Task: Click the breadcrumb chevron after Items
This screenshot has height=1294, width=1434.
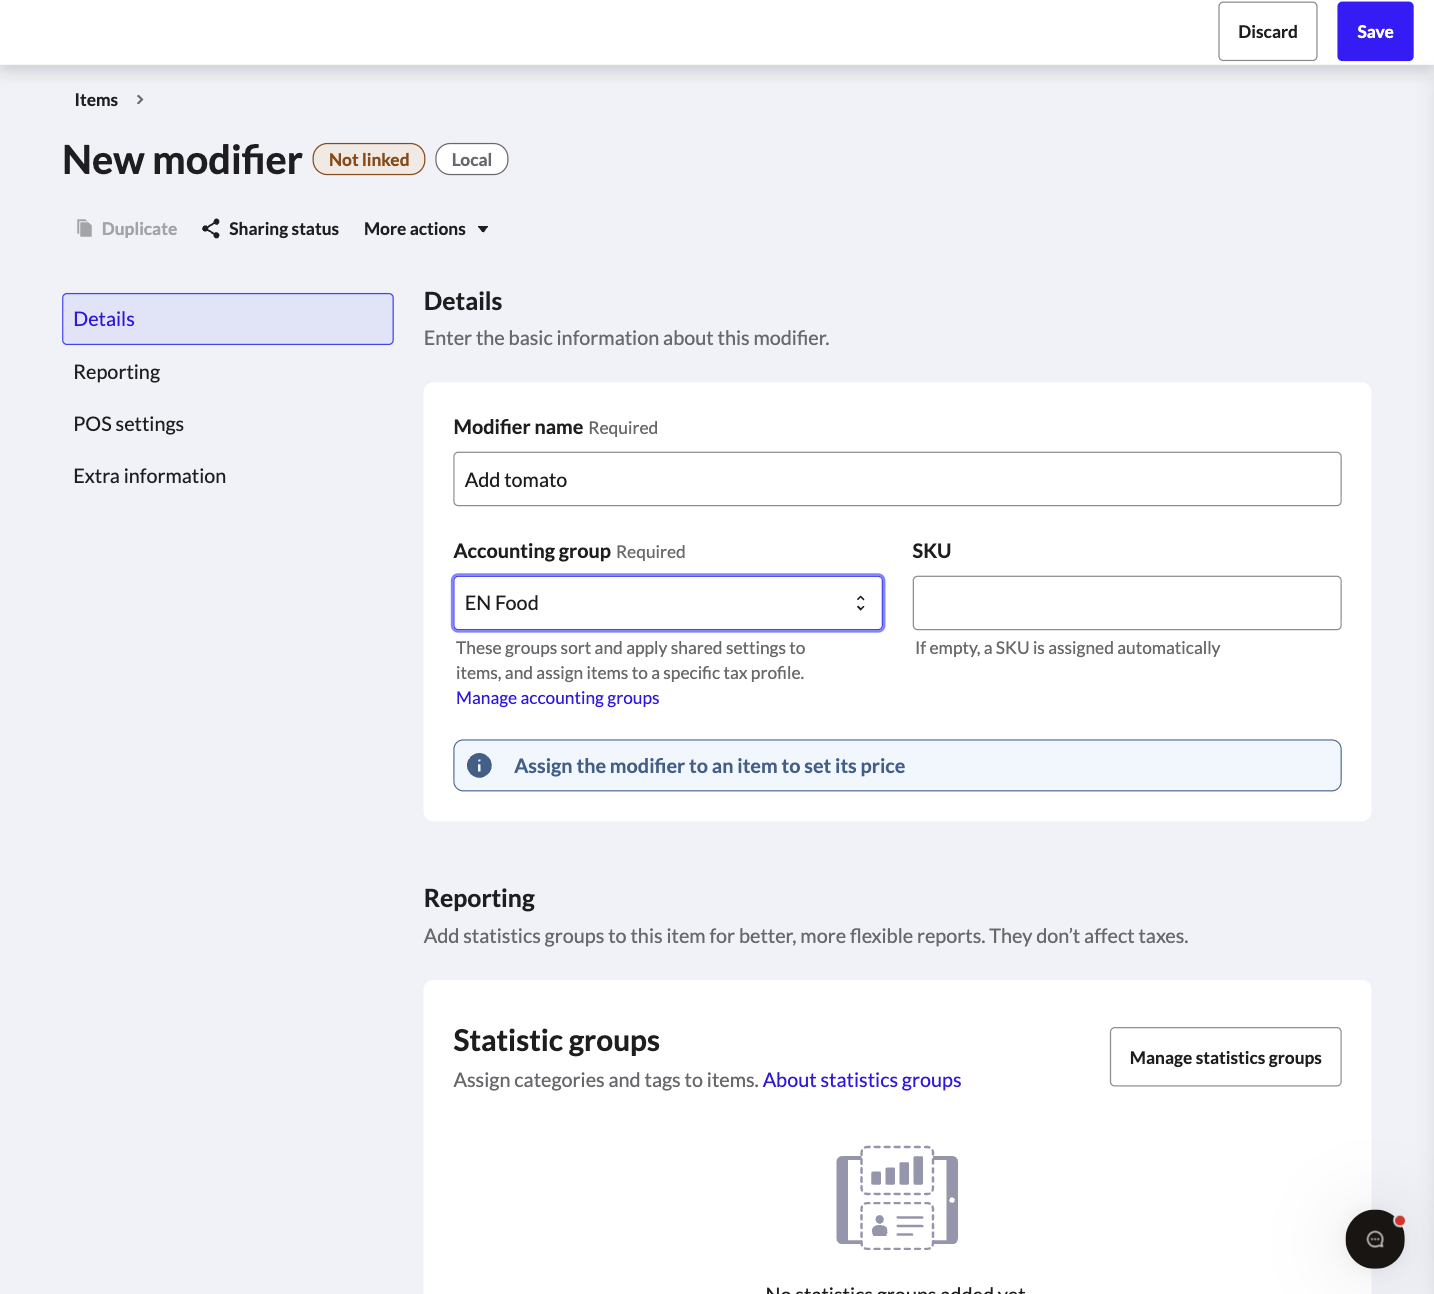Action: pos(140,100)
